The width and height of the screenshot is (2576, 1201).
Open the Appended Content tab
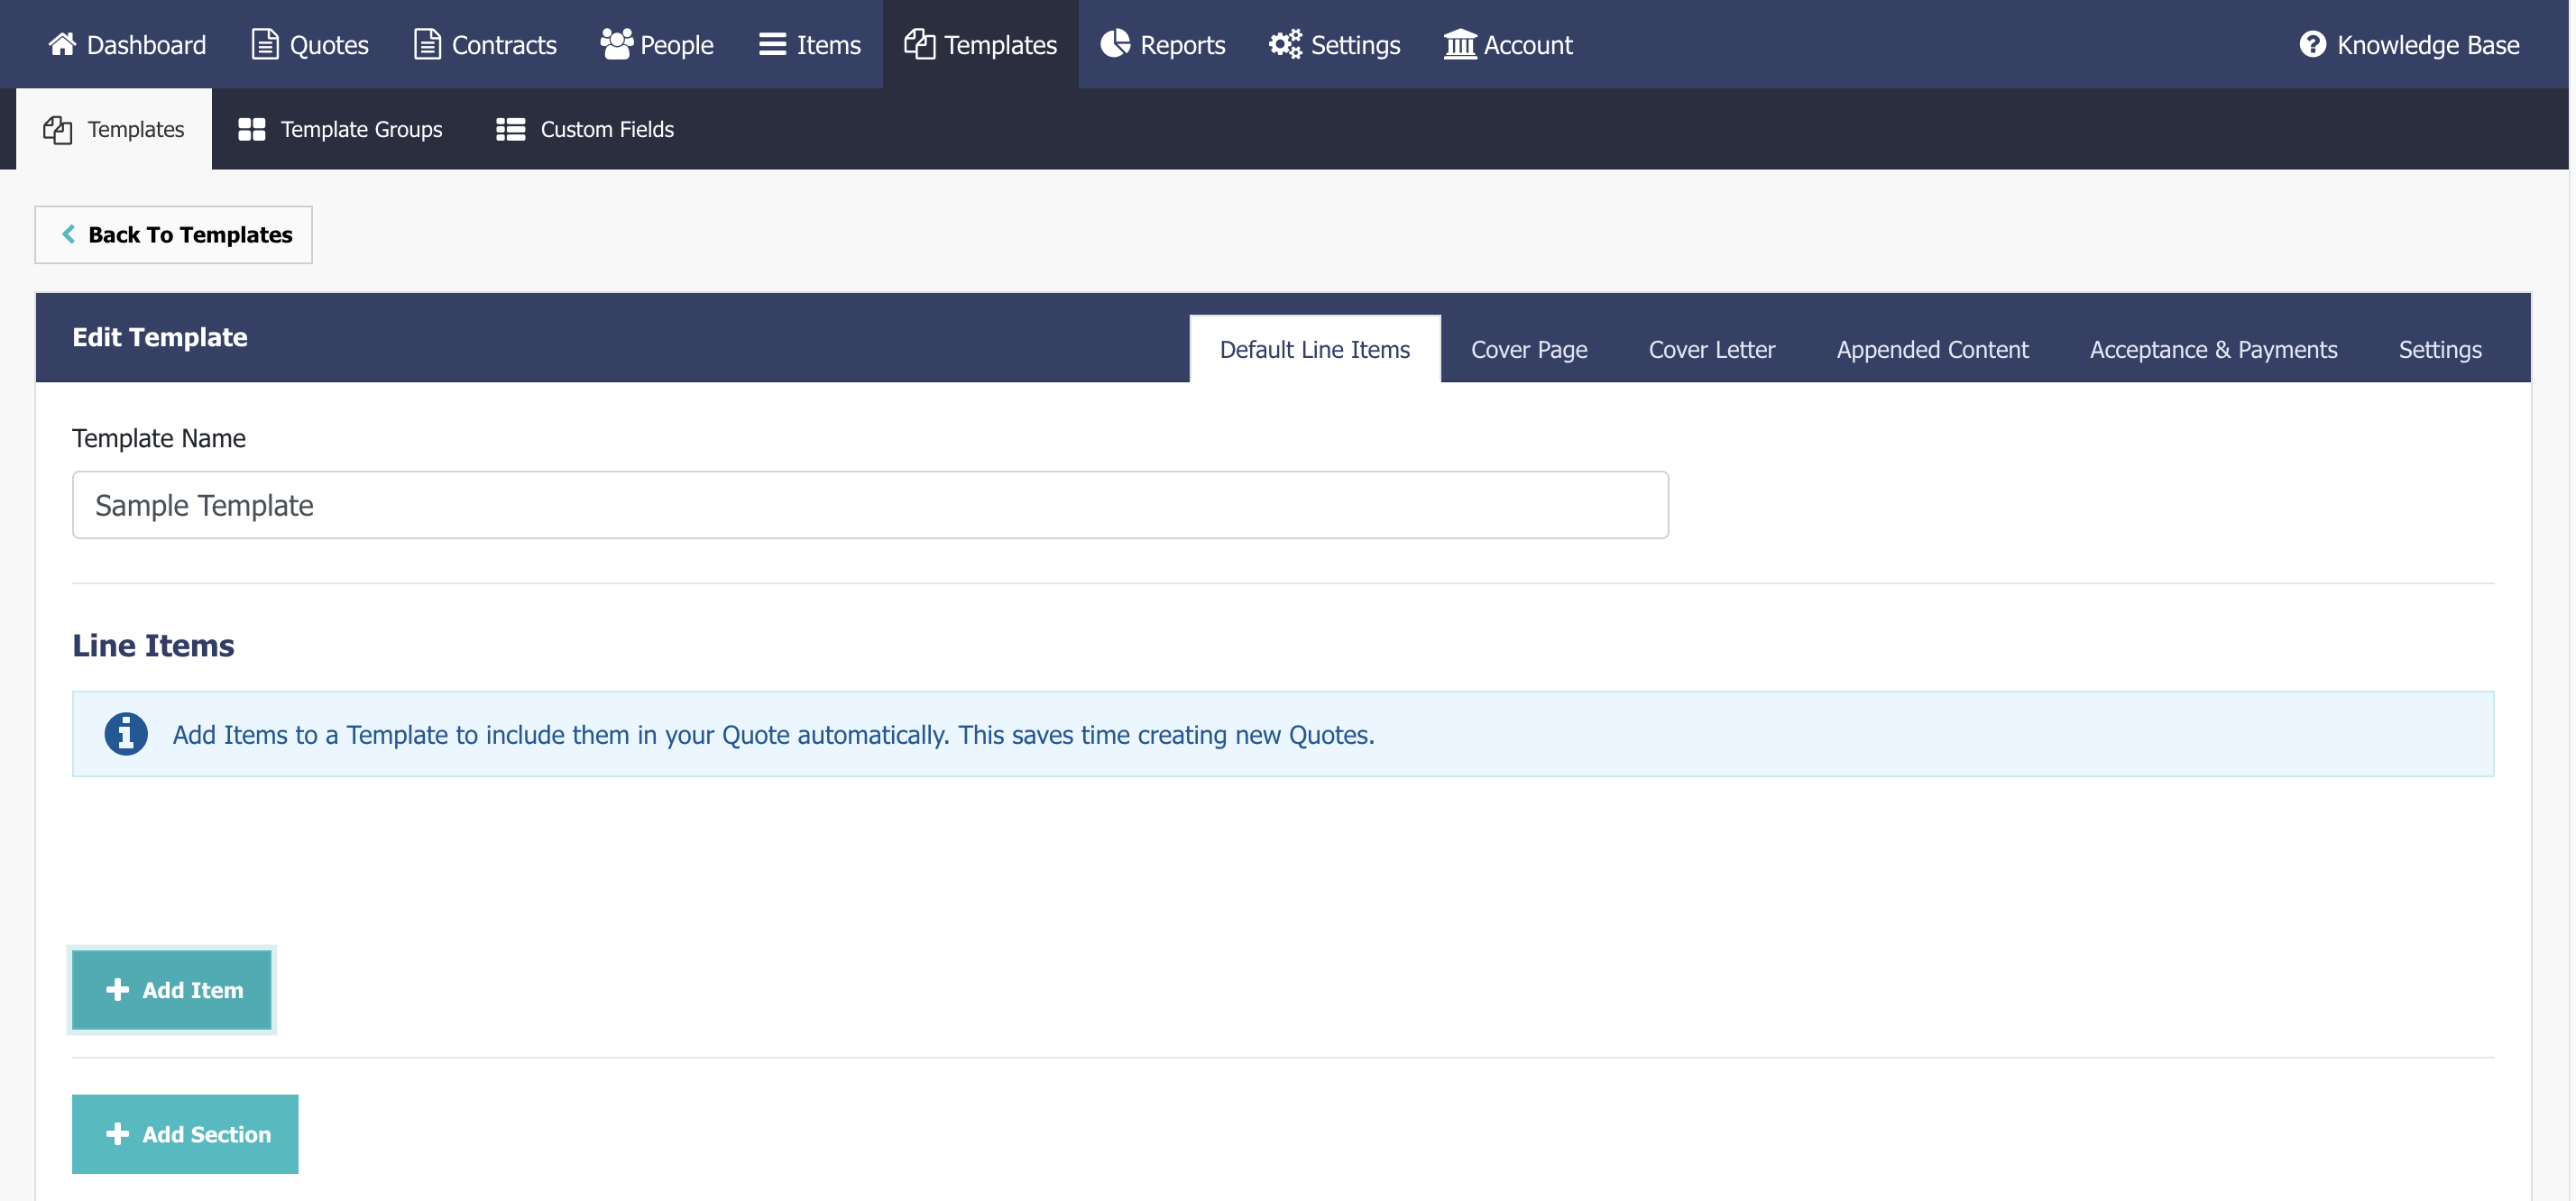coord(1932,349)
